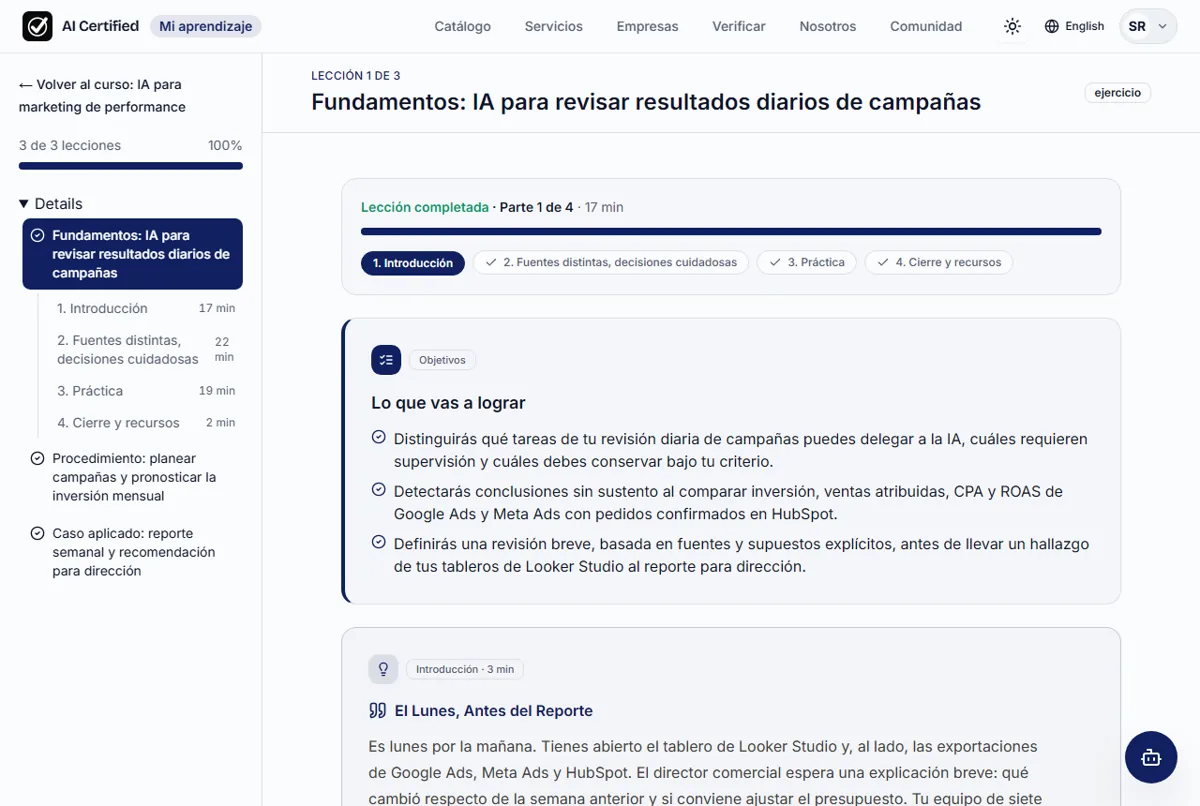Click the AI Certified brand name
The image size is (1200, 806).
click(x=100, y=26)
